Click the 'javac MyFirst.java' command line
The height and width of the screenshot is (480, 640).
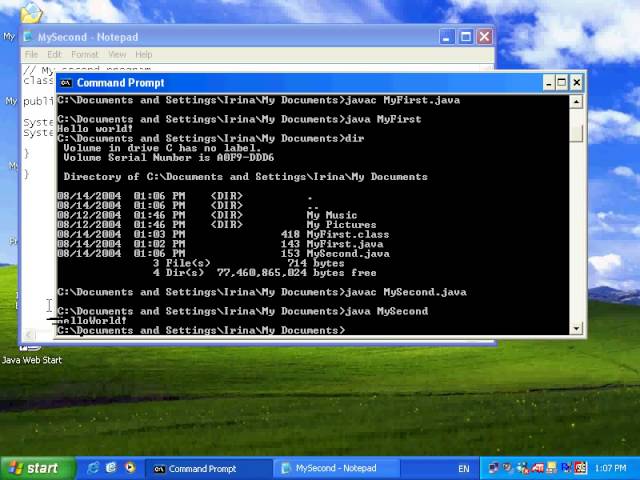click(259, 100)
